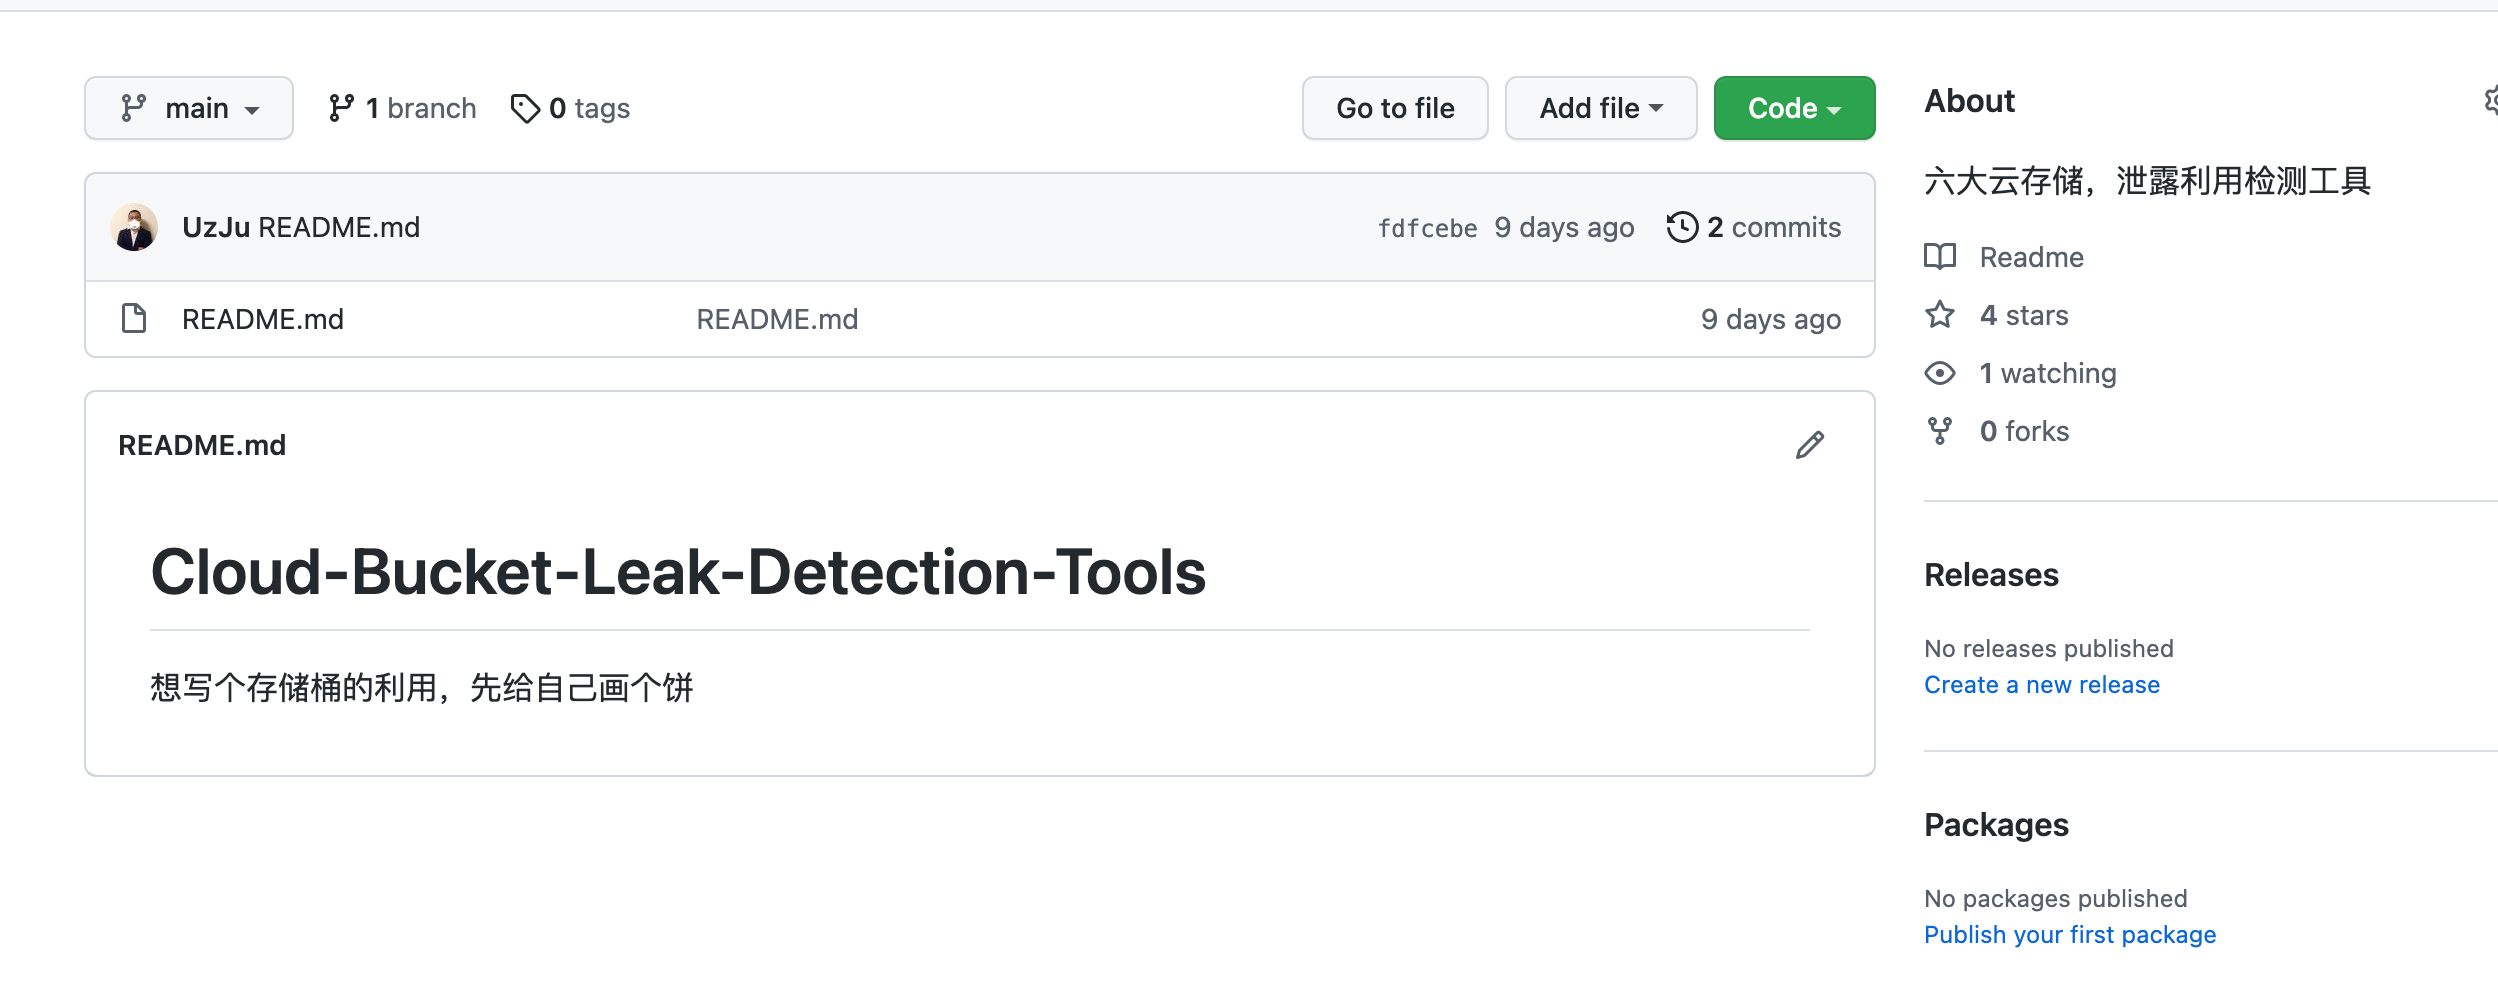Click the eye icon beside 1 watching
This screenshot has height=988, width=2498.
pos(1940,373)
